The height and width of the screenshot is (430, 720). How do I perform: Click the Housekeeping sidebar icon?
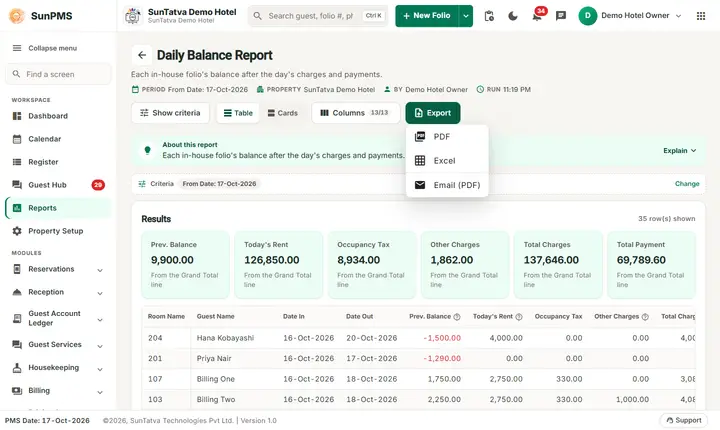pos(17,368)
